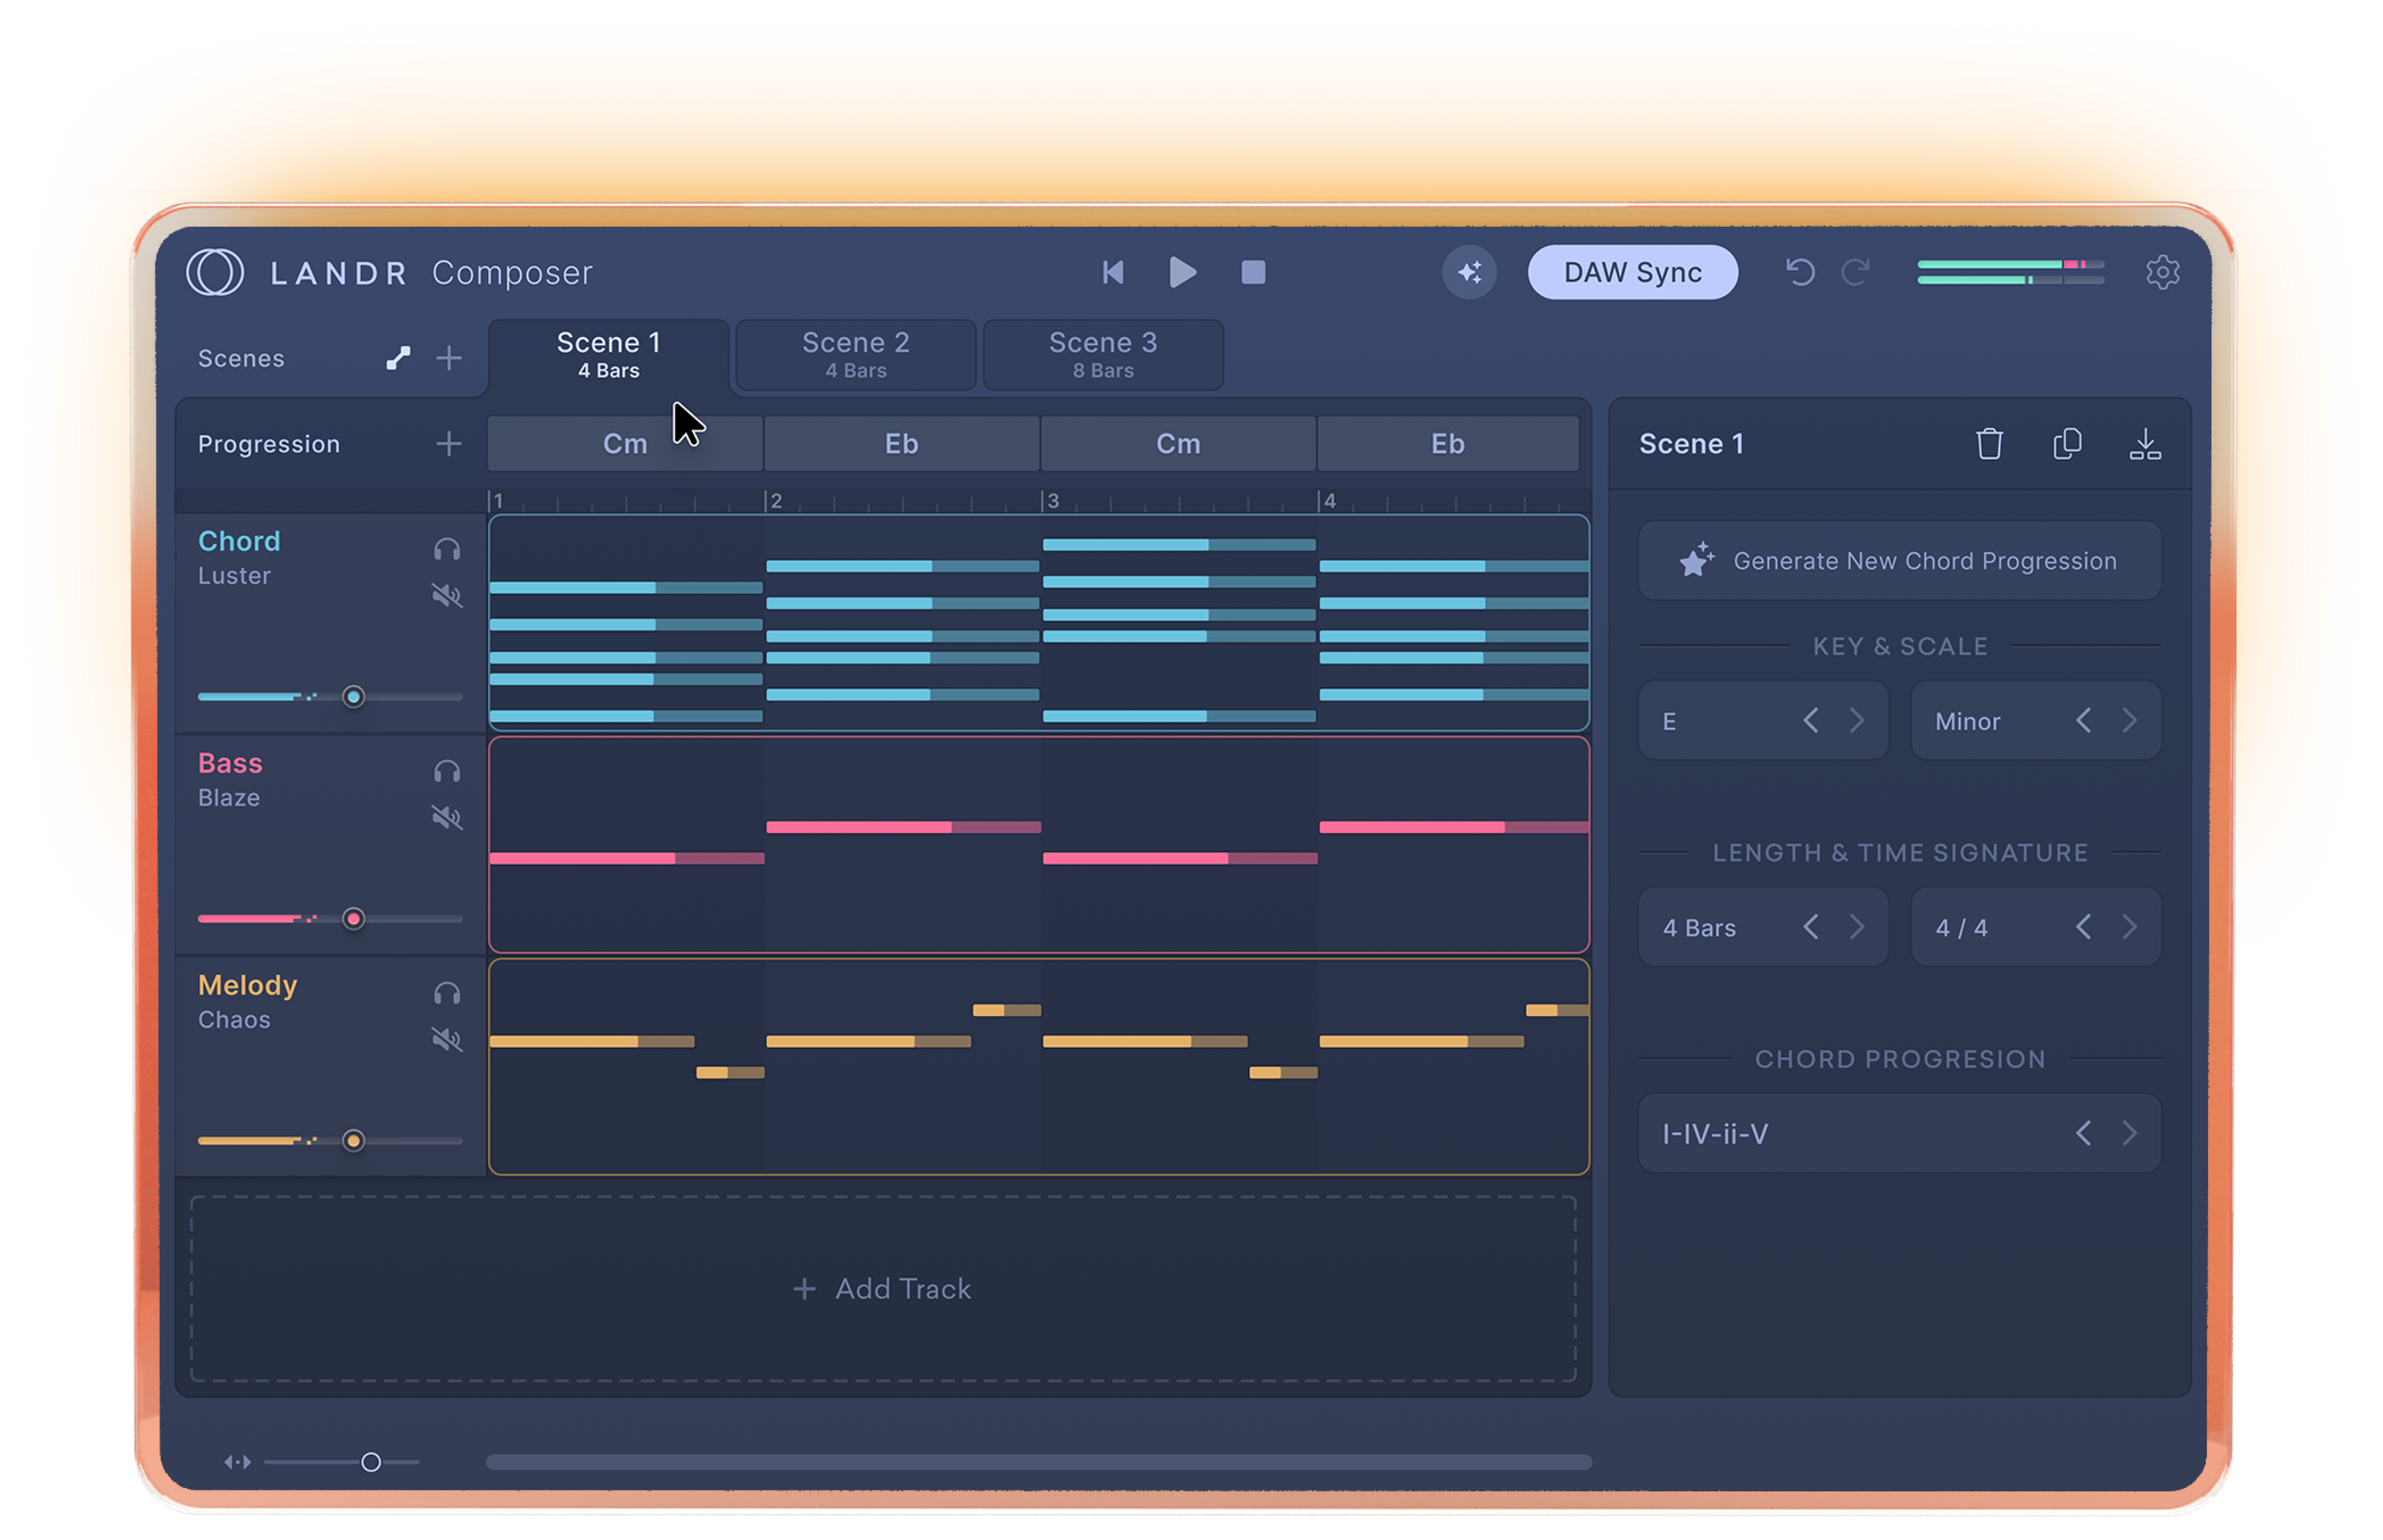Select the Chord track name
The width and height of the screenshot is (2383, 1540).
239,541
